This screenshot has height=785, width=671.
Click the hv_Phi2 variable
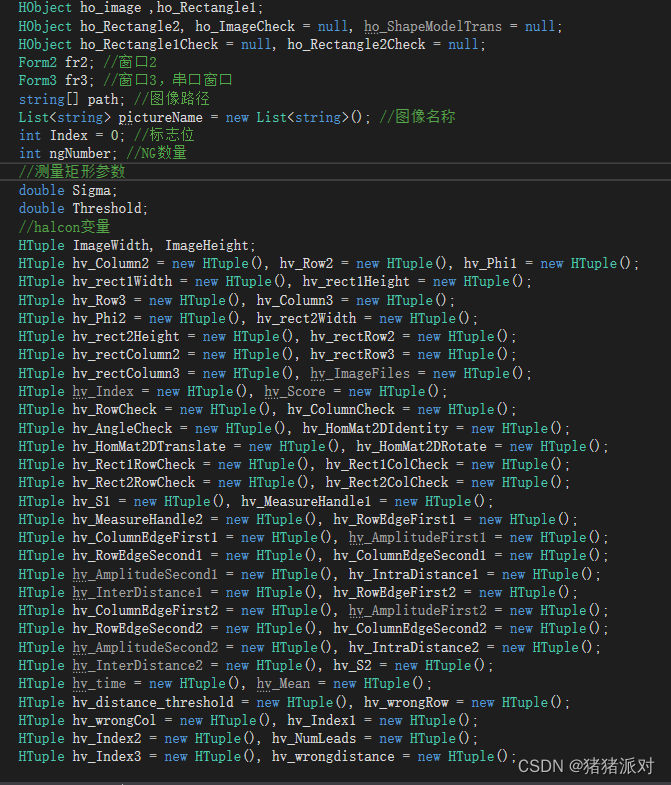point(99,318)
